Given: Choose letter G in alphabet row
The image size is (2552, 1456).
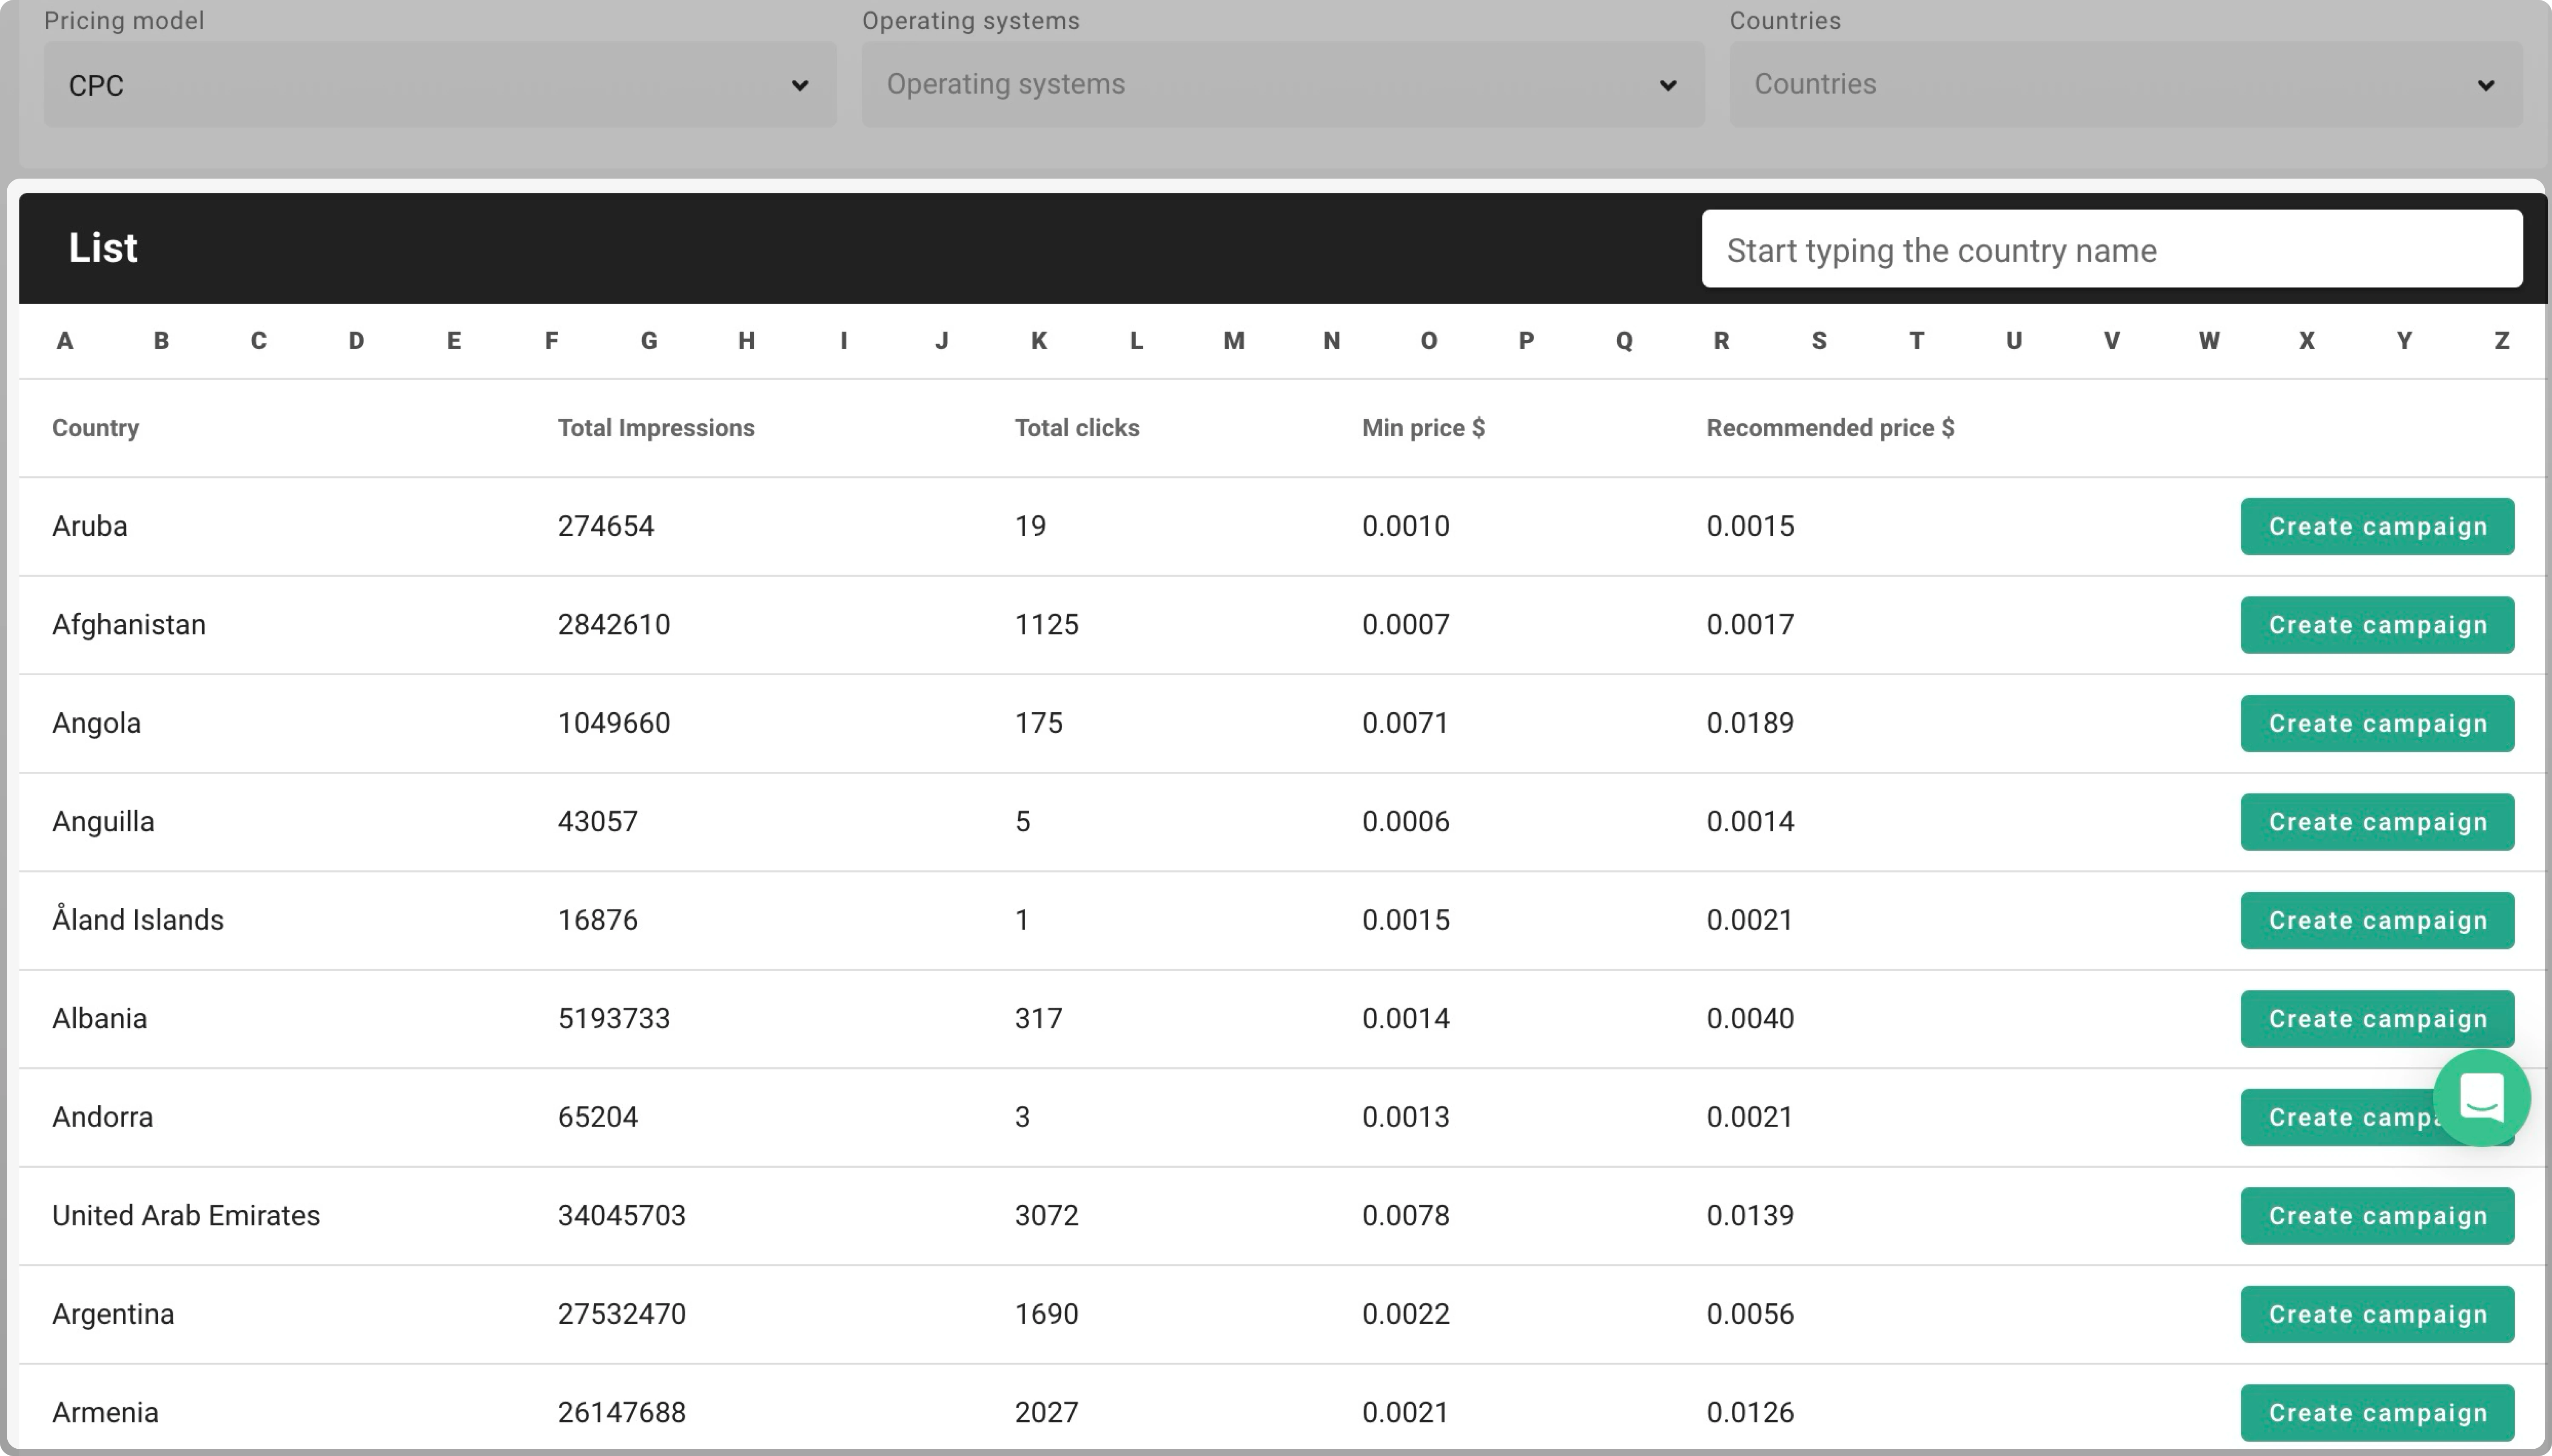Looking at the screenshot, I should pyautogui.click(x=649, y=341).
